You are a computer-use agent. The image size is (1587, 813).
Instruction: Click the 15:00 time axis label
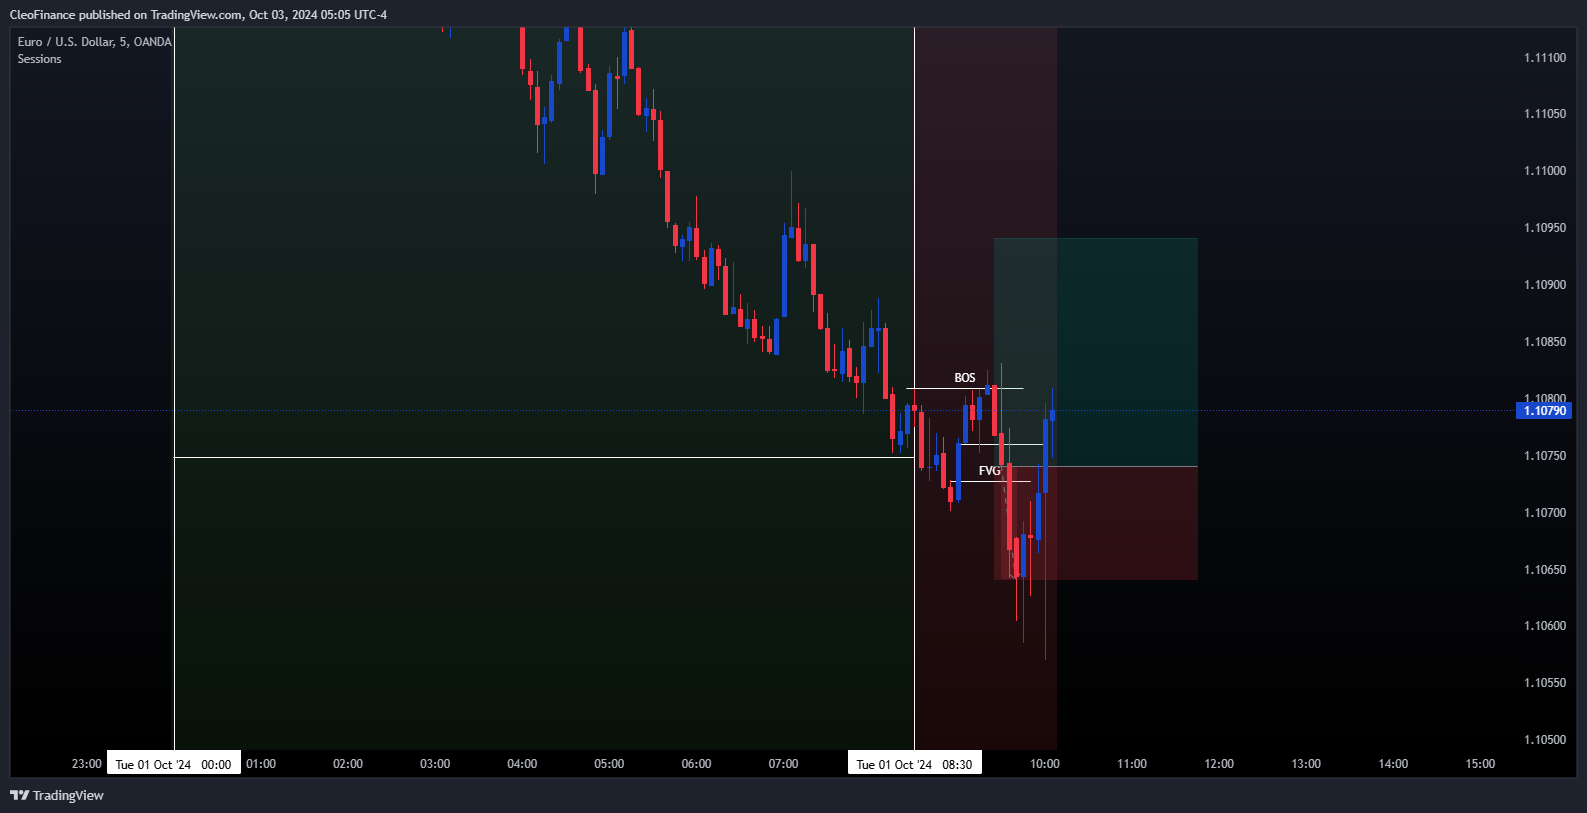tap(1480, 764)
